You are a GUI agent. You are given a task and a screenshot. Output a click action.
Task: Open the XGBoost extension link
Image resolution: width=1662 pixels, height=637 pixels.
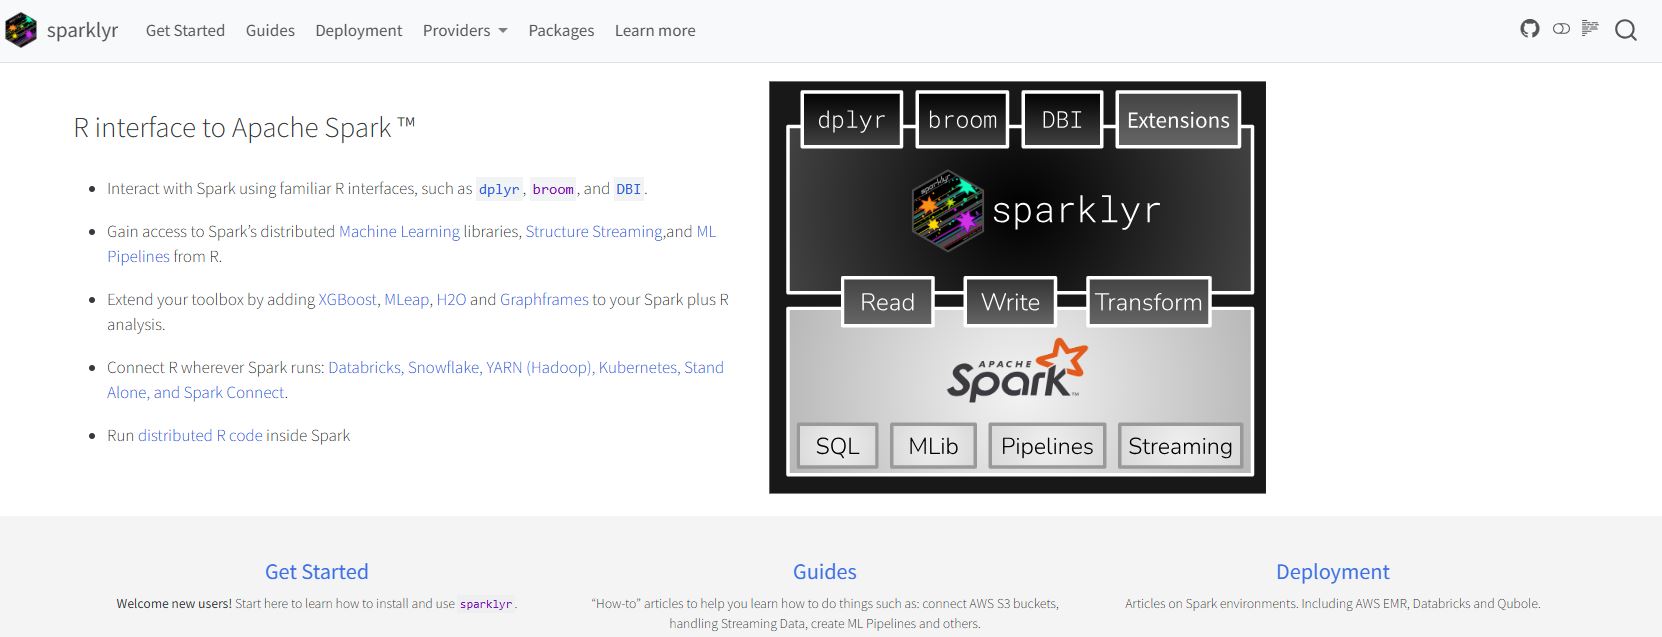[x=347, y=299]
